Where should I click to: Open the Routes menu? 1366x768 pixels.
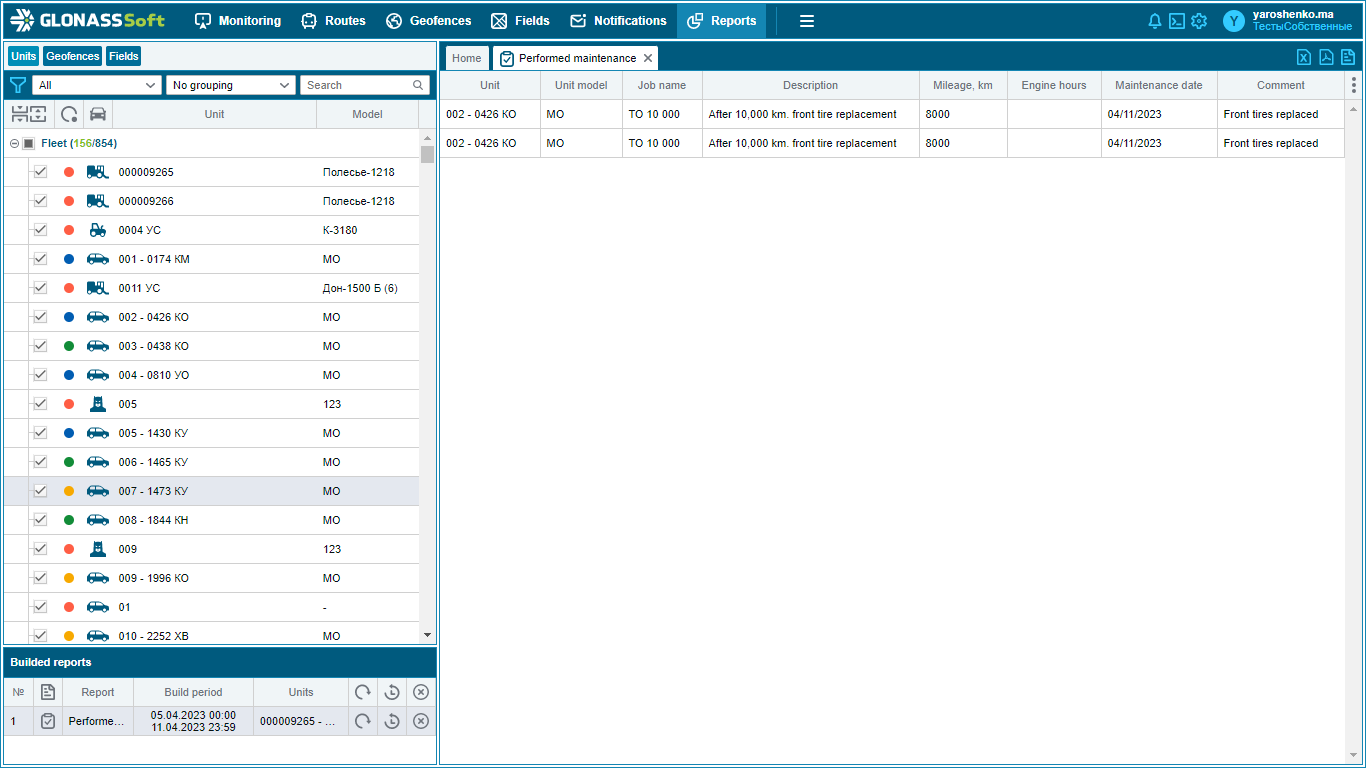tap(333, 21)
